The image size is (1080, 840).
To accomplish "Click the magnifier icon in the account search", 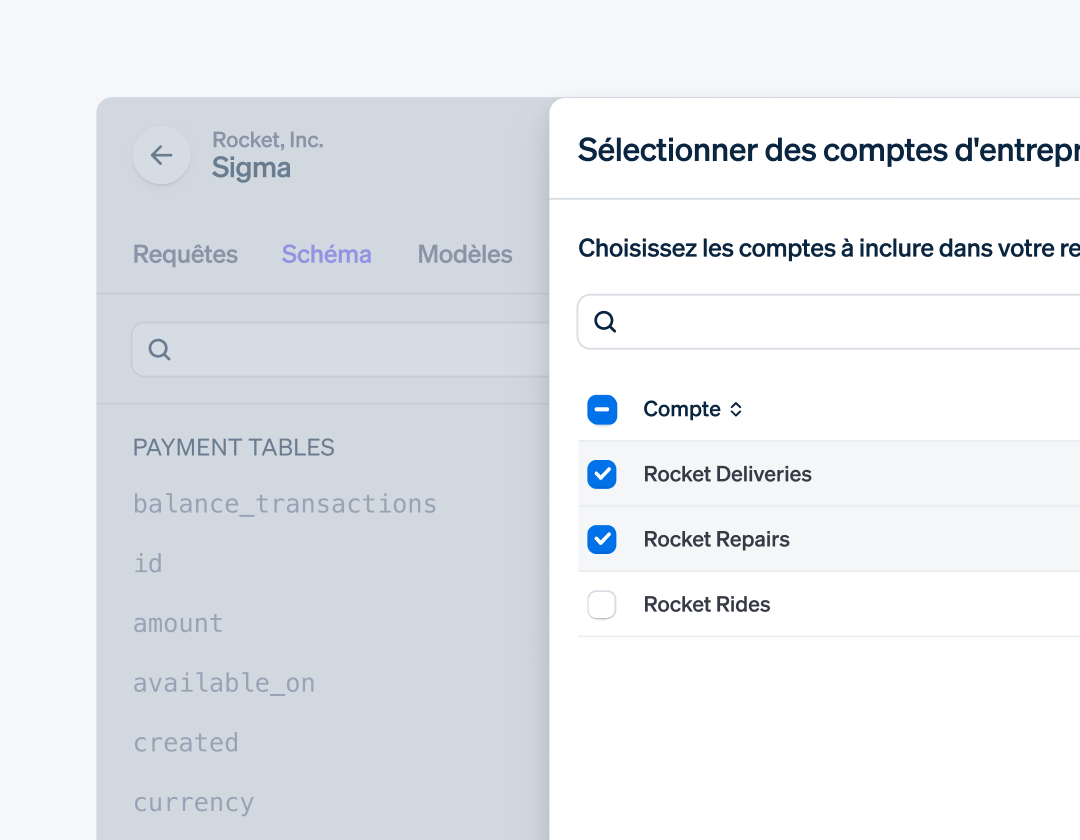I will tap(605, 322).
